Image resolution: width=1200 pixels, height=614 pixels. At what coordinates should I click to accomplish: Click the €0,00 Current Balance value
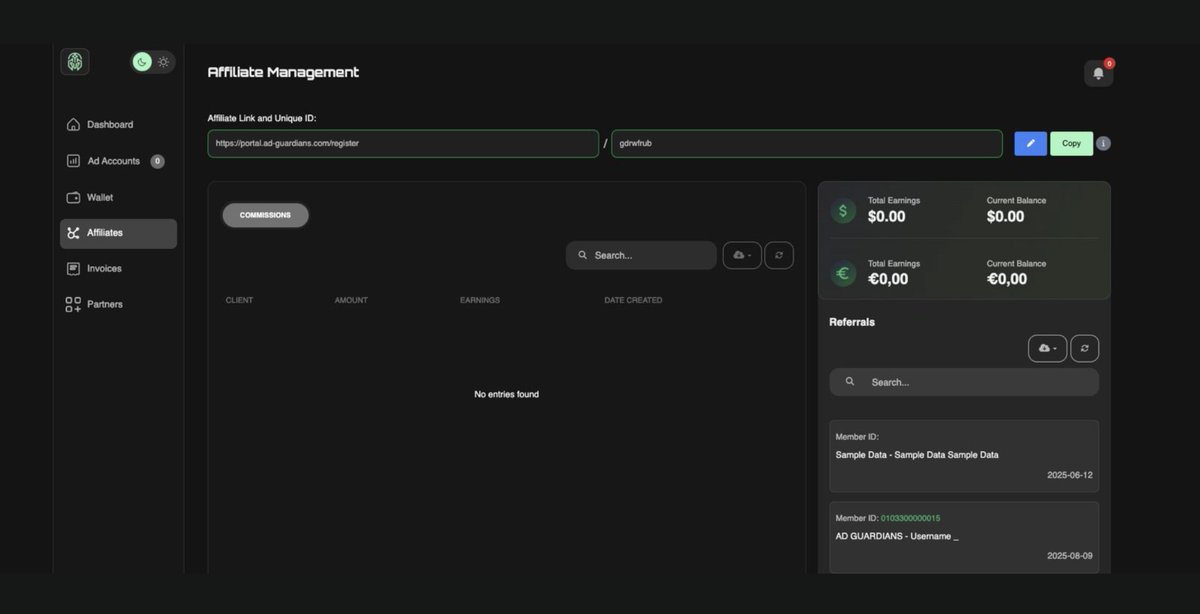point(1007,279)
